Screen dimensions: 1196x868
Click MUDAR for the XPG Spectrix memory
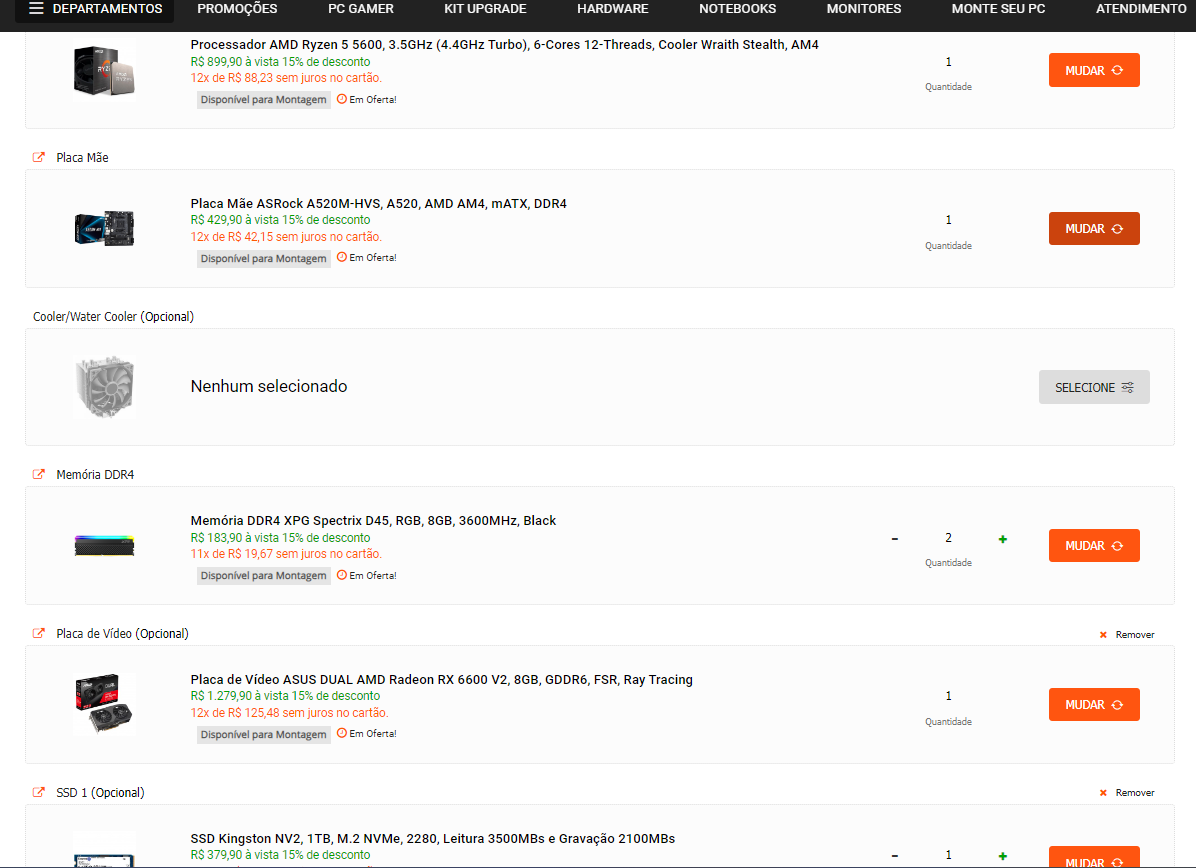1094,546
